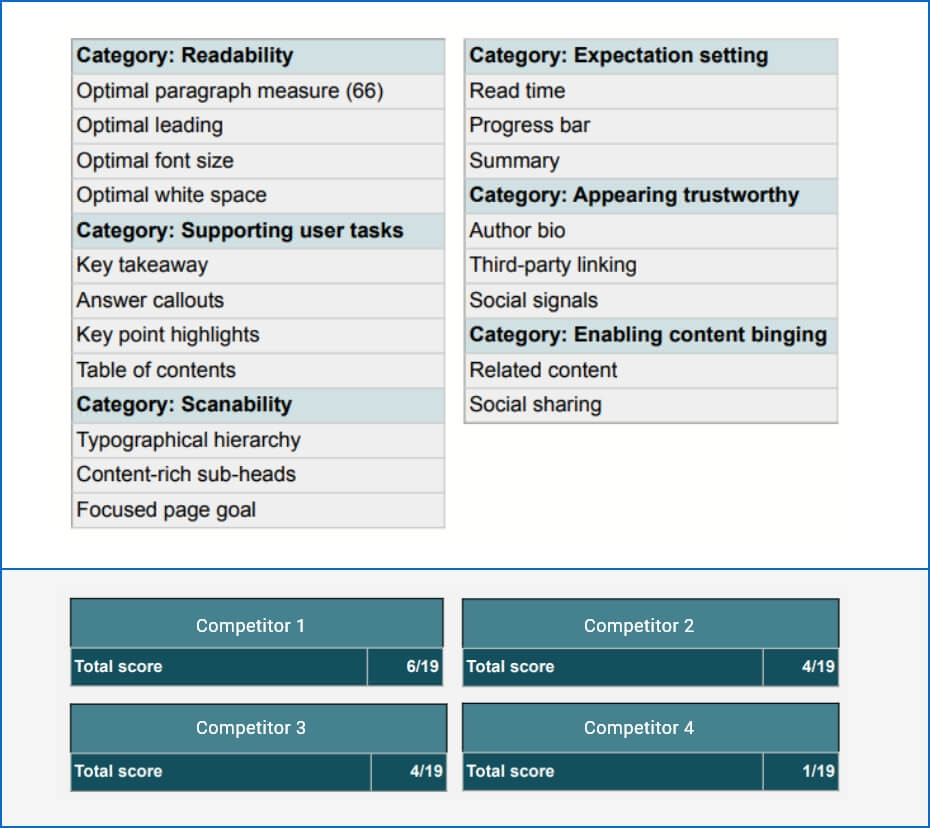This screenshot has width=930, height=828.
Task: Select the Table of contents row
Action: (x=257, y=370)
